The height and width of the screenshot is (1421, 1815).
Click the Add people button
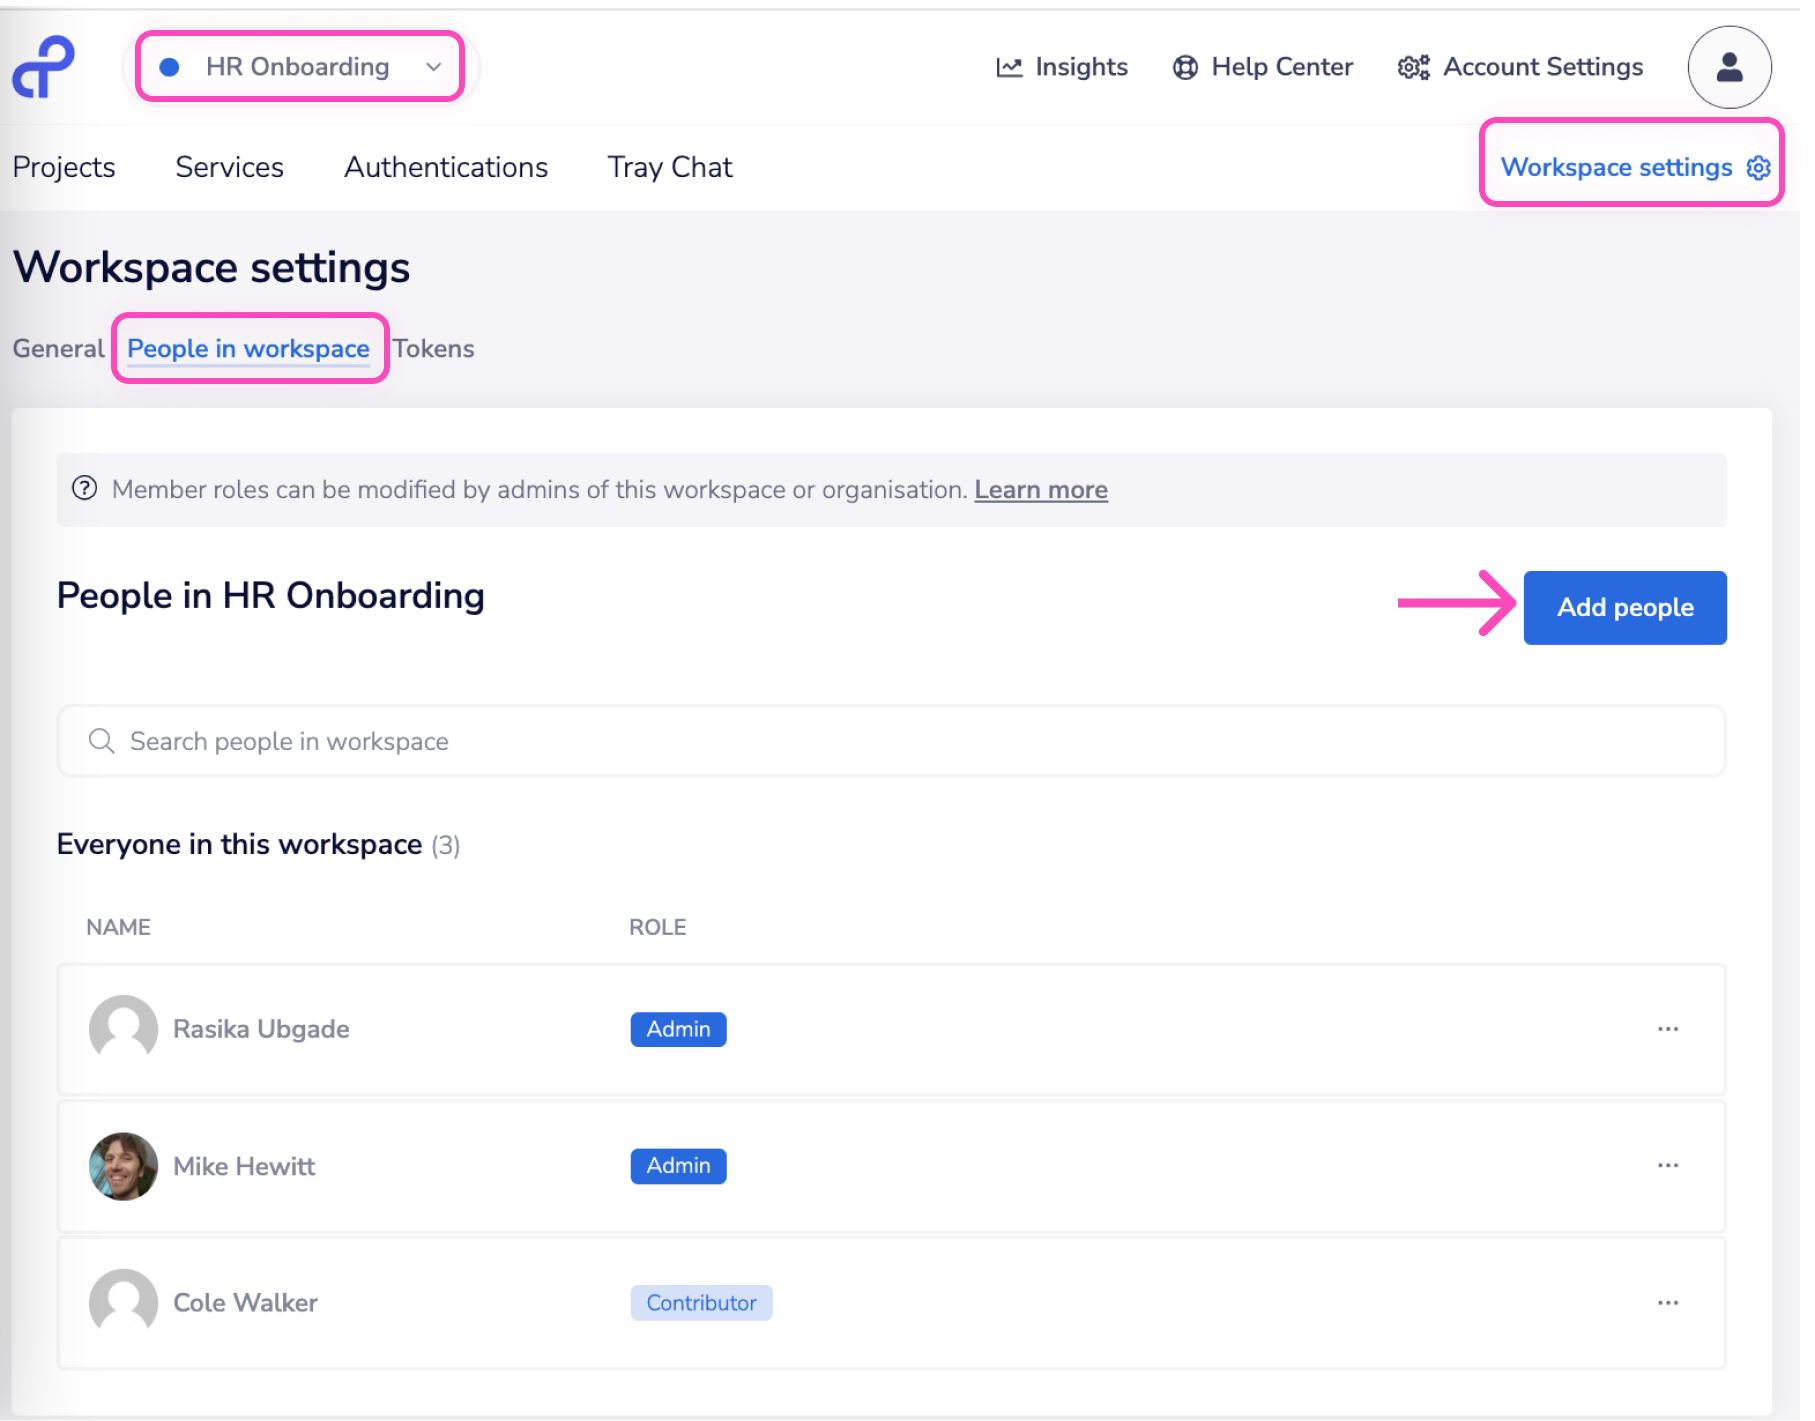(x=1624, y=608)
